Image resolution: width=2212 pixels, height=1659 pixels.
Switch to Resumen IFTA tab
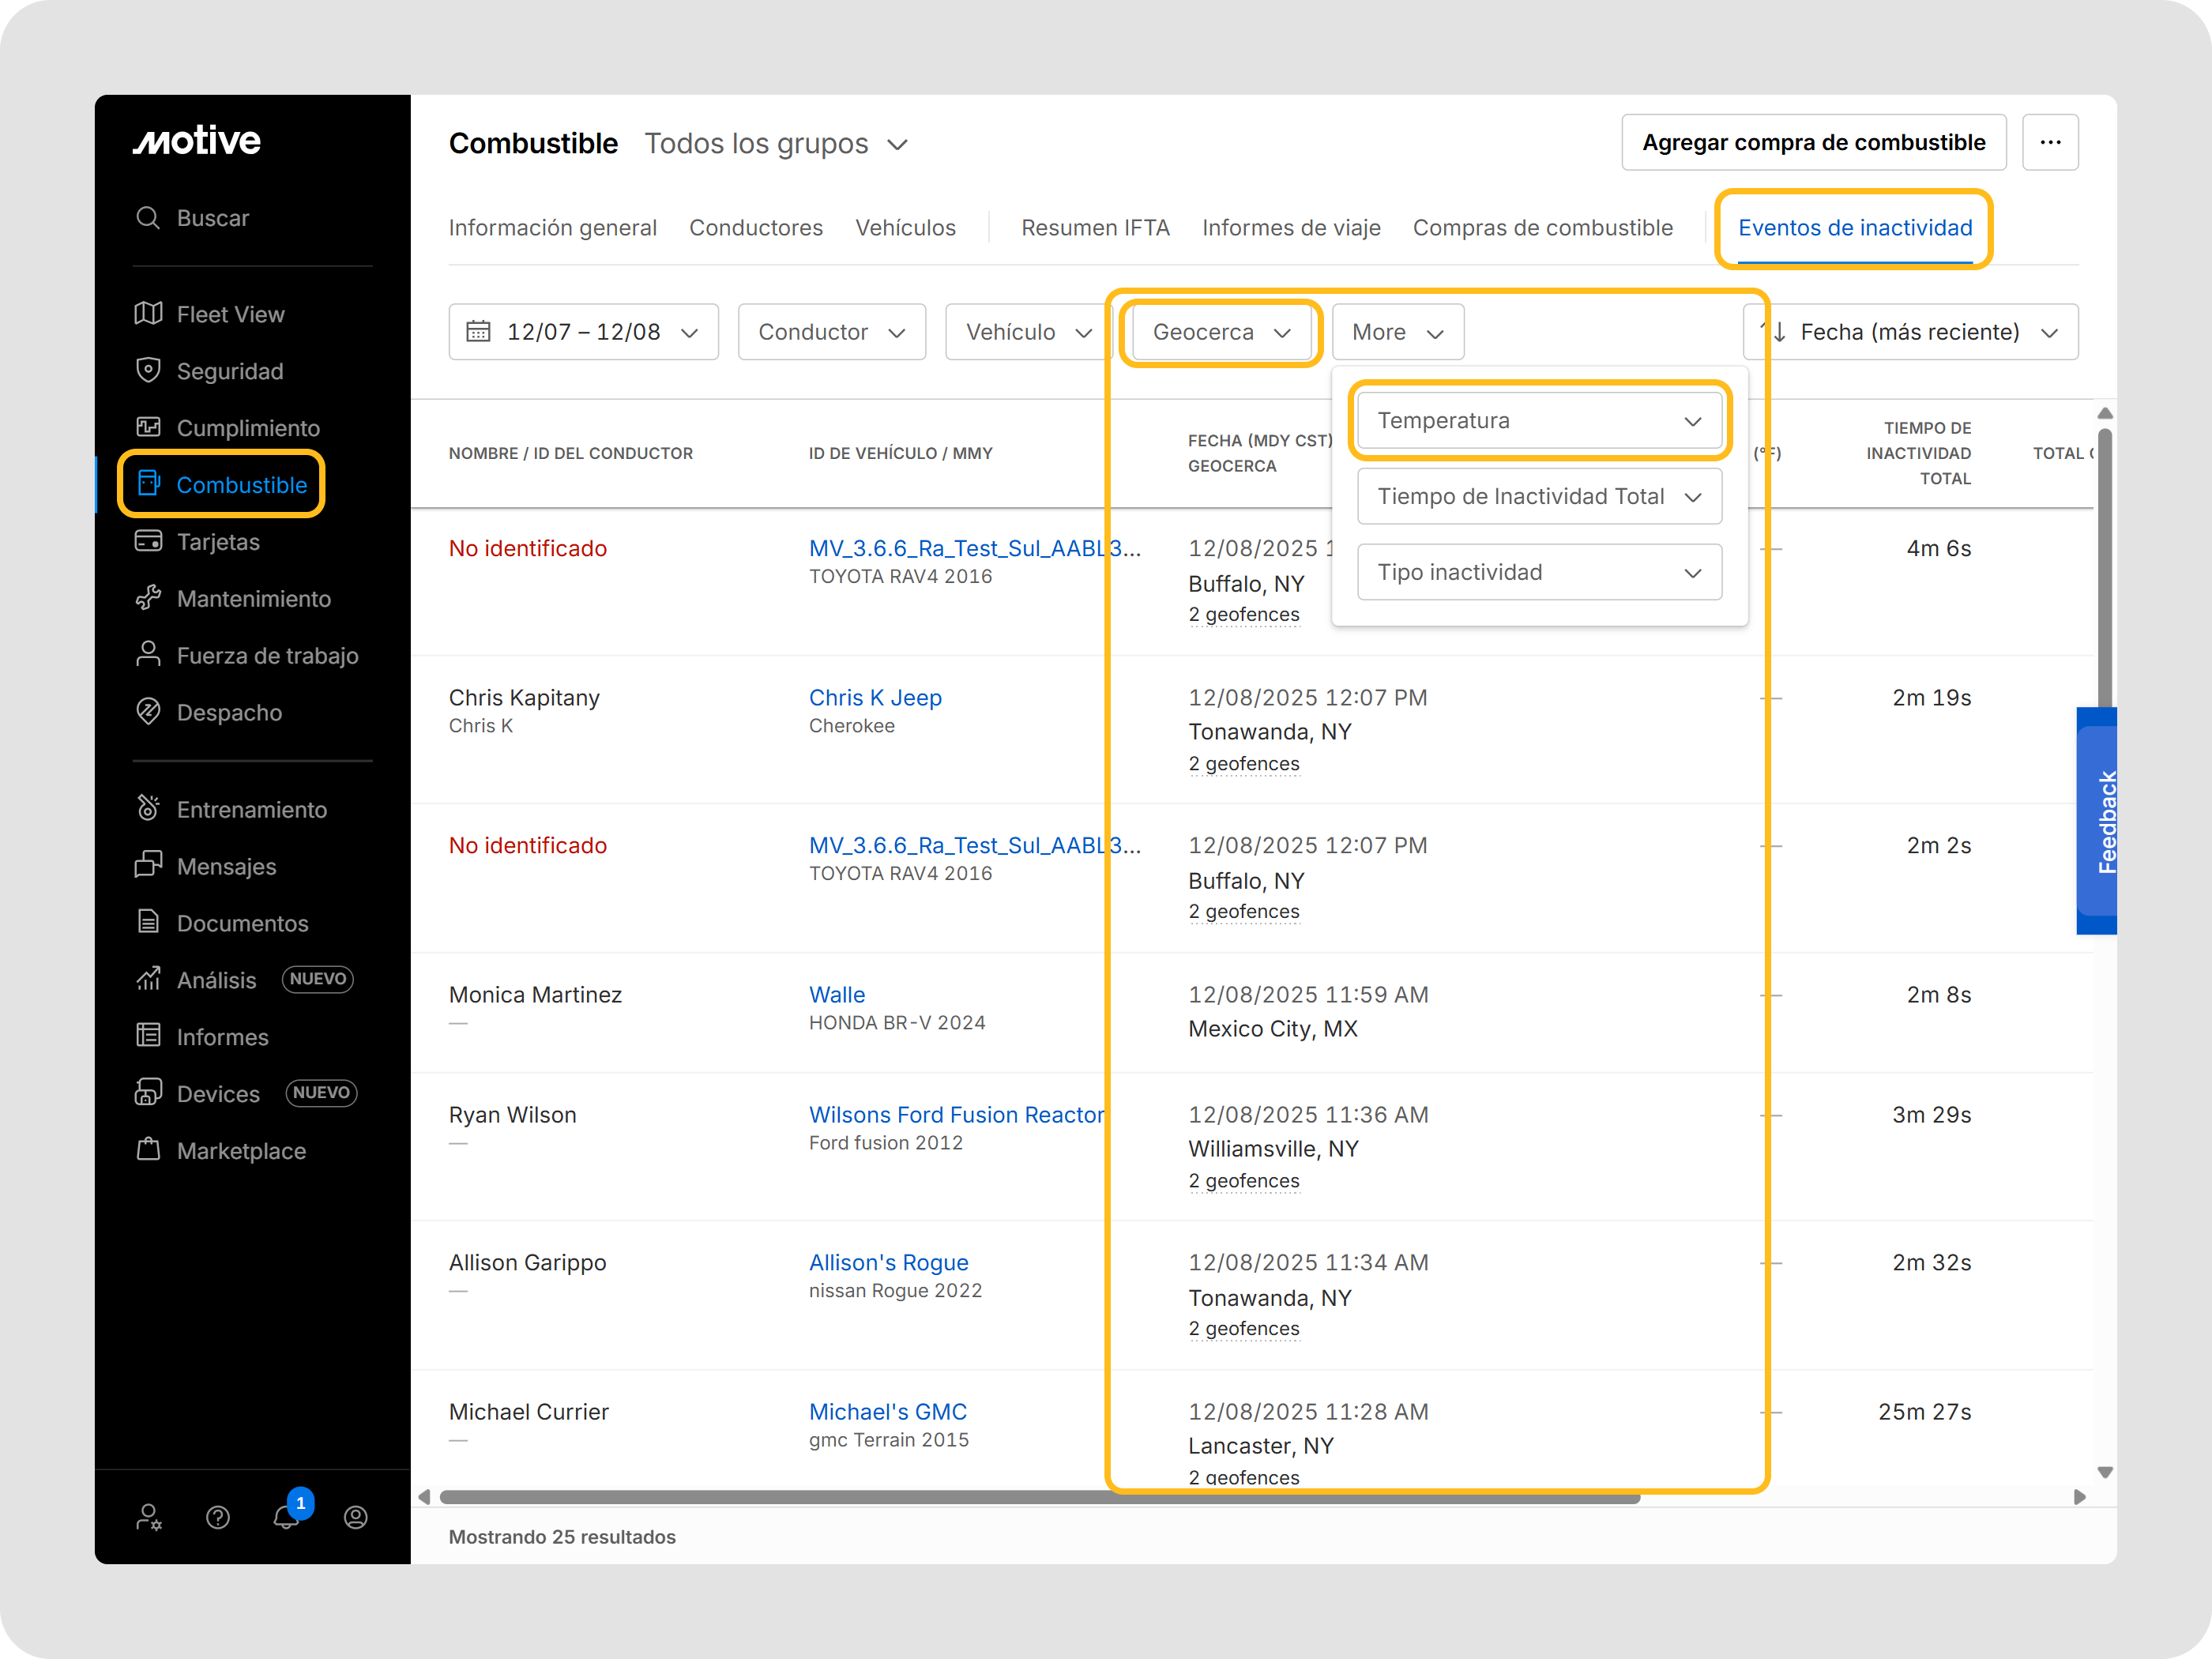[1095, 228]
